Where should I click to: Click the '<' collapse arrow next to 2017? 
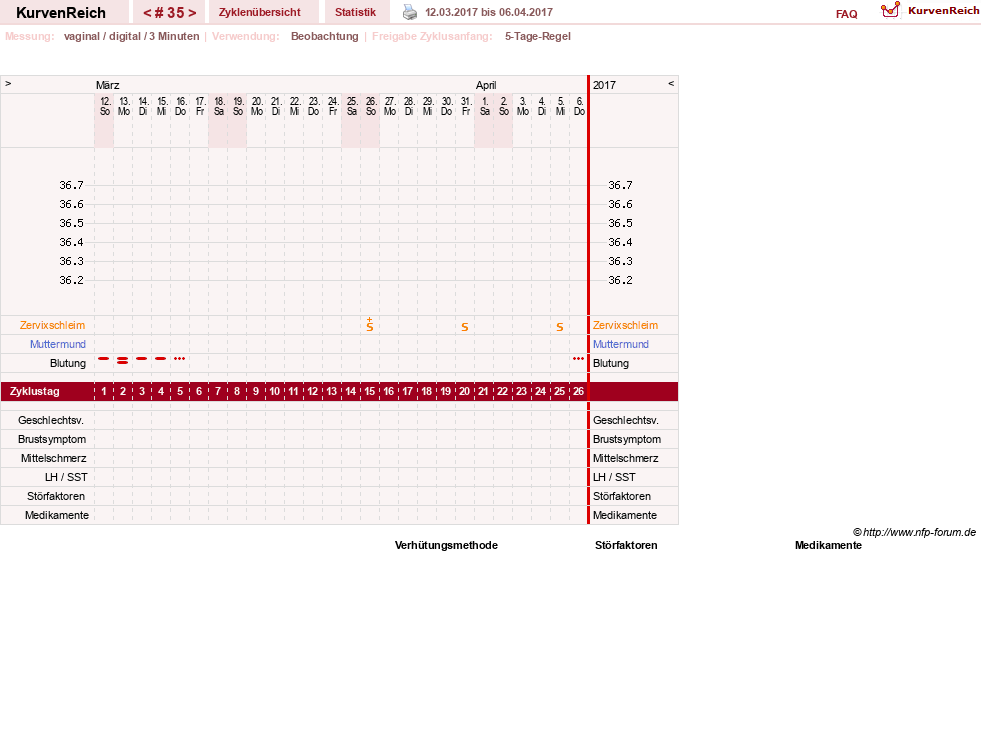[x=671, y=83]
